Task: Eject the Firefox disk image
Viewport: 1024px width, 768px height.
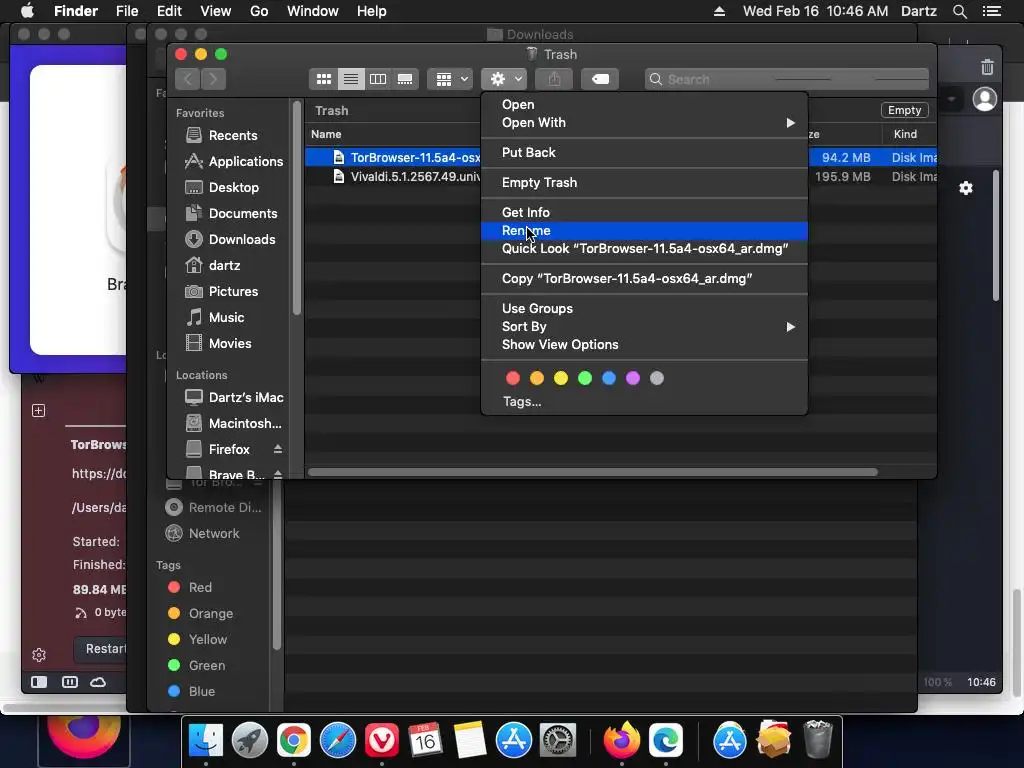Action: 278,449
